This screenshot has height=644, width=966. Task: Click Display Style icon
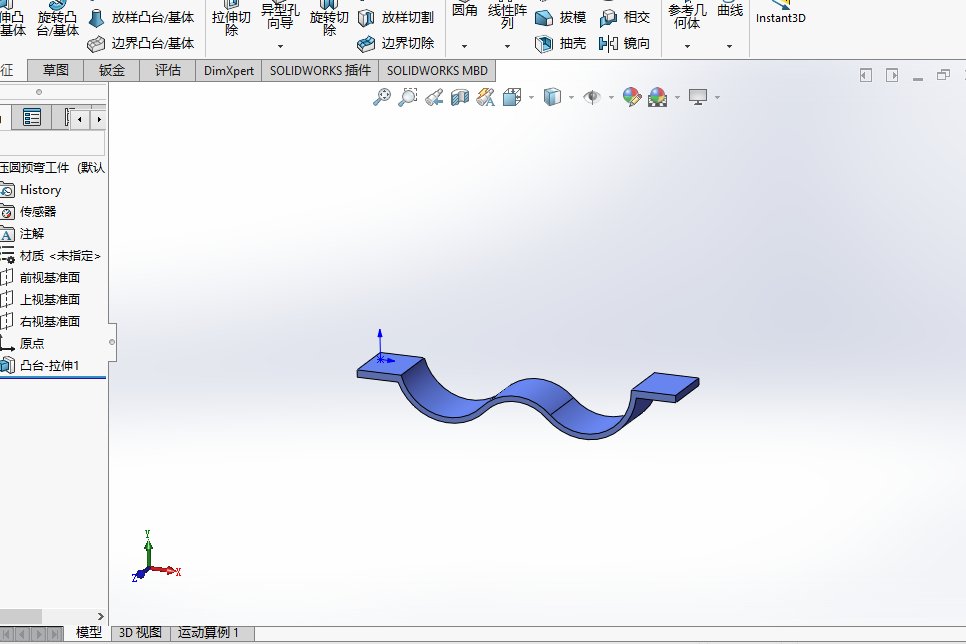(553, 97)
